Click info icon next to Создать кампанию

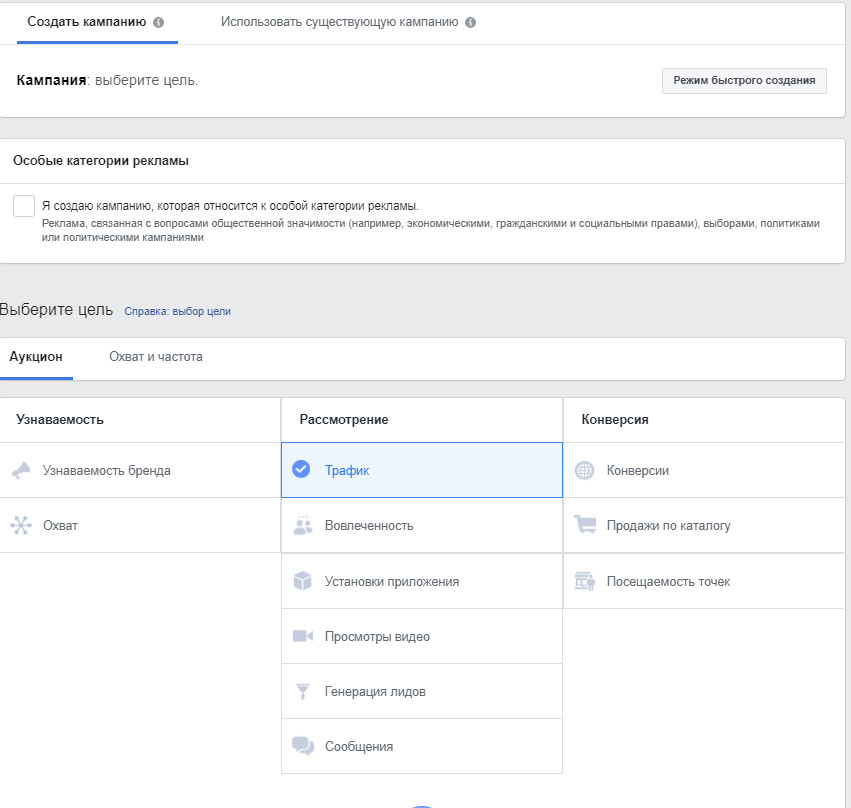pos(158,22)
